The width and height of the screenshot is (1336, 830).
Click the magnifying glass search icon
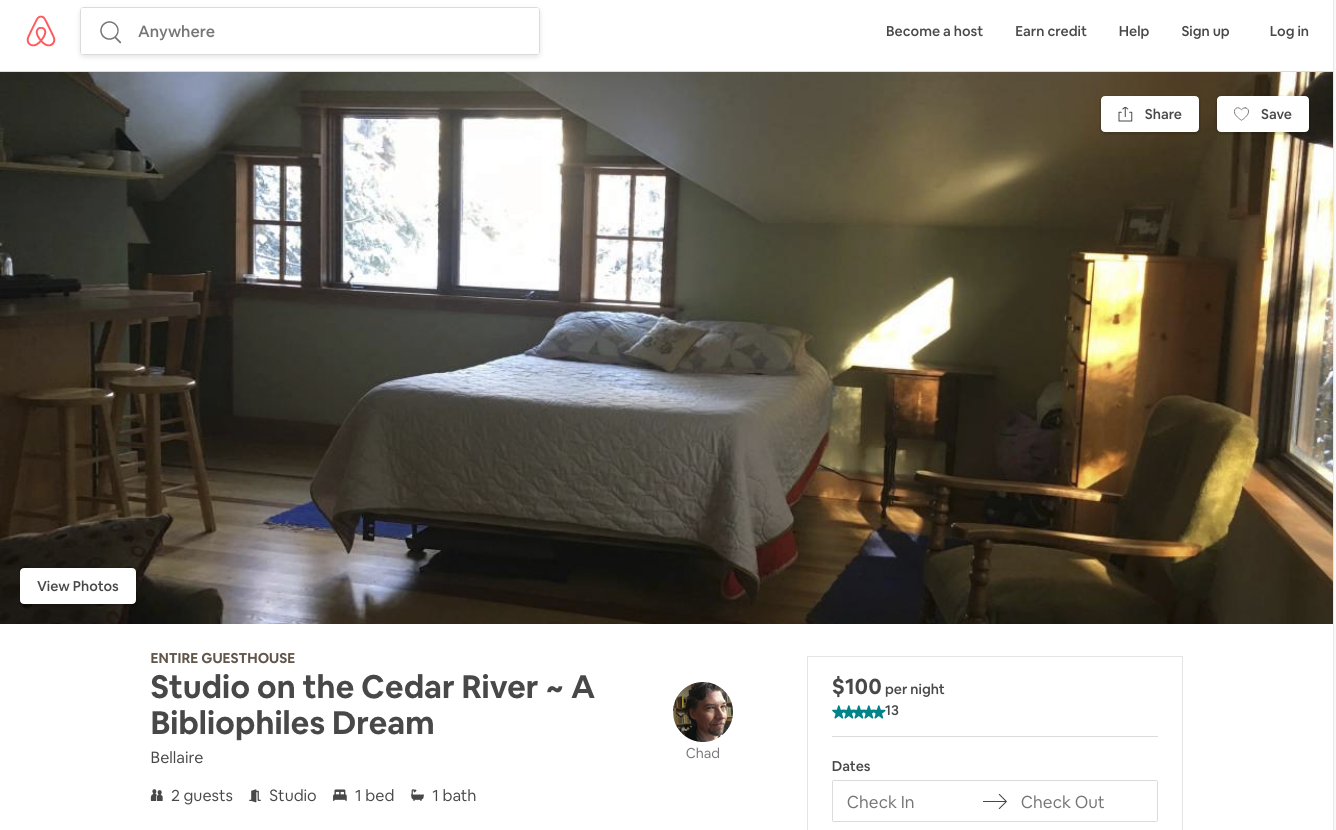(x=110, y=32)
